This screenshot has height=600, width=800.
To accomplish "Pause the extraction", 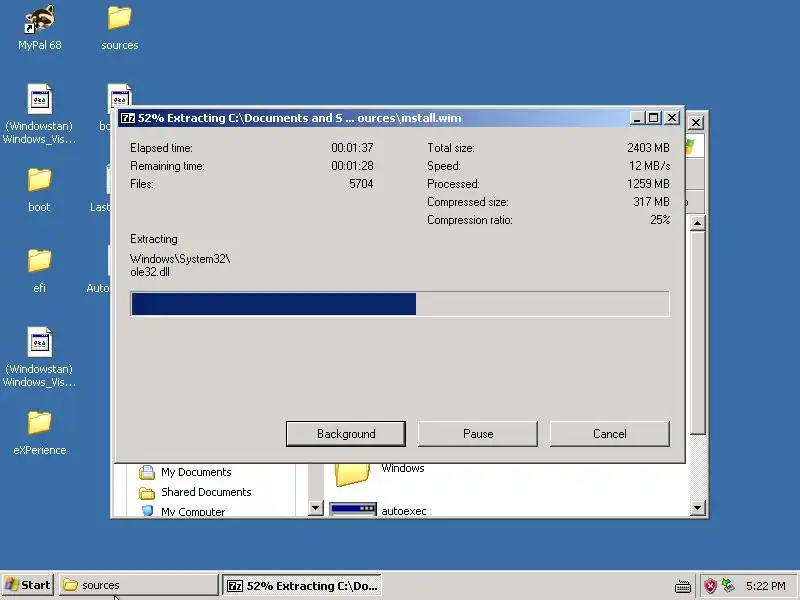I will tap(478, 434).
